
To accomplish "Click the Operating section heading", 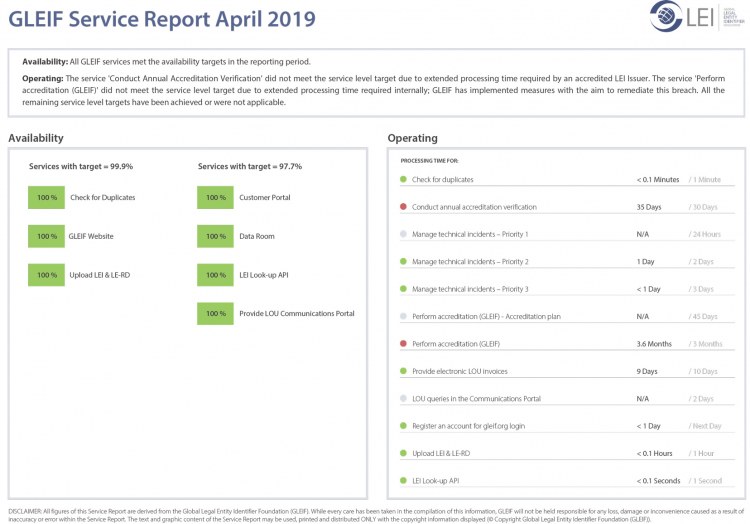I will (412, 138).
